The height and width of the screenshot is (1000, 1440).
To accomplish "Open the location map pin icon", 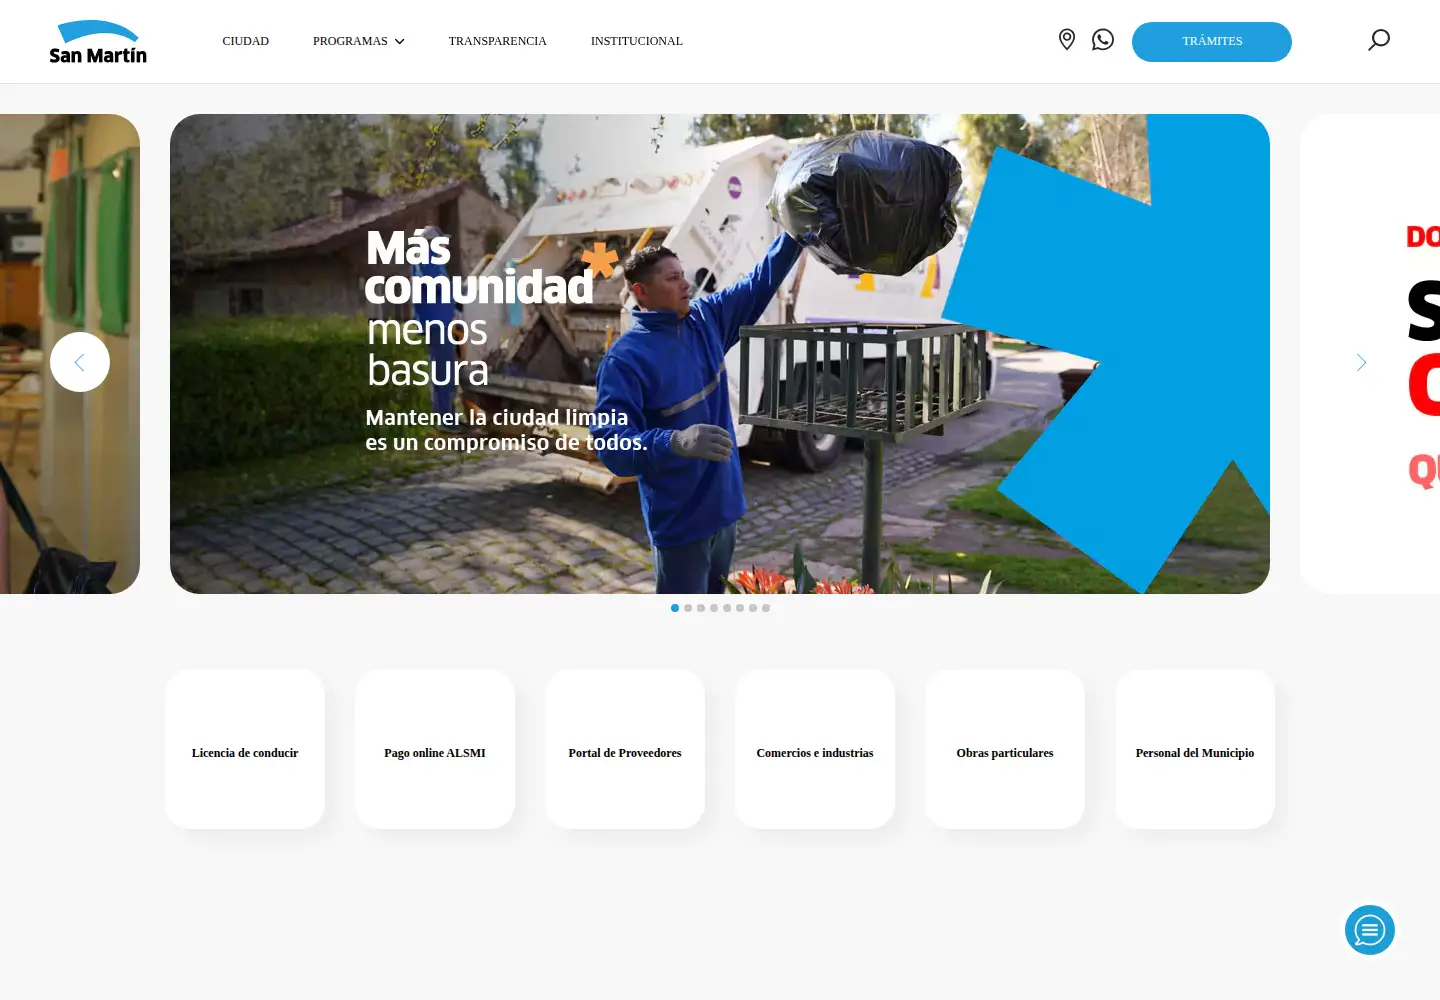I will (1067, 40).
